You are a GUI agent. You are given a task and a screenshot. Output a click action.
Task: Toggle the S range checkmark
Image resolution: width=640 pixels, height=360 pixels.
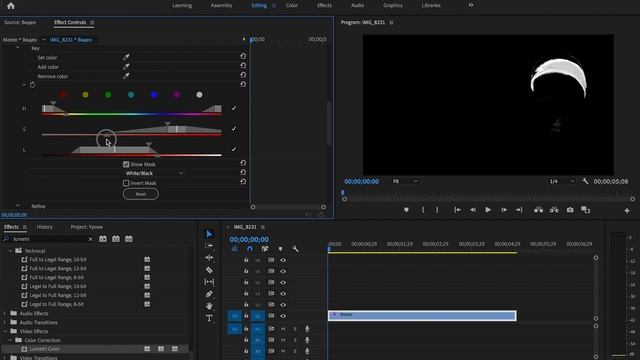coord(234,129)
